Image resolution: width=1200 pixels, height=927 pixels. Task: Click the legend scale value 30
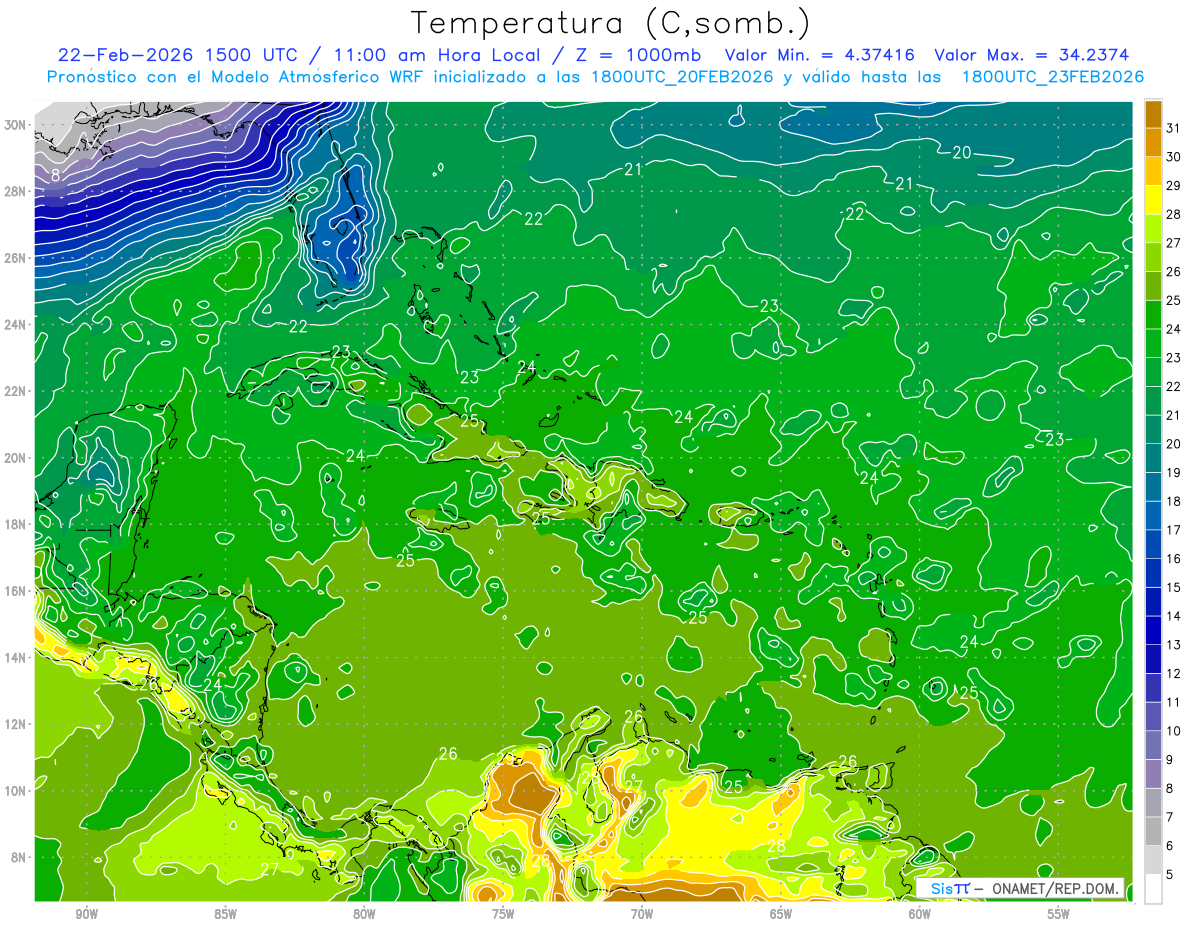click(x=1174, y=157)
